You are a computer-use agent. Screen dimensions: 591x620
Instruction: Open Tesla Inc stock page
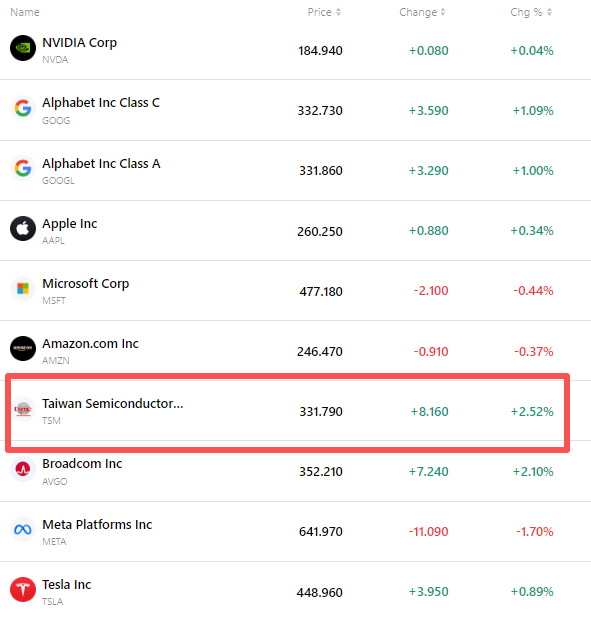67,584
